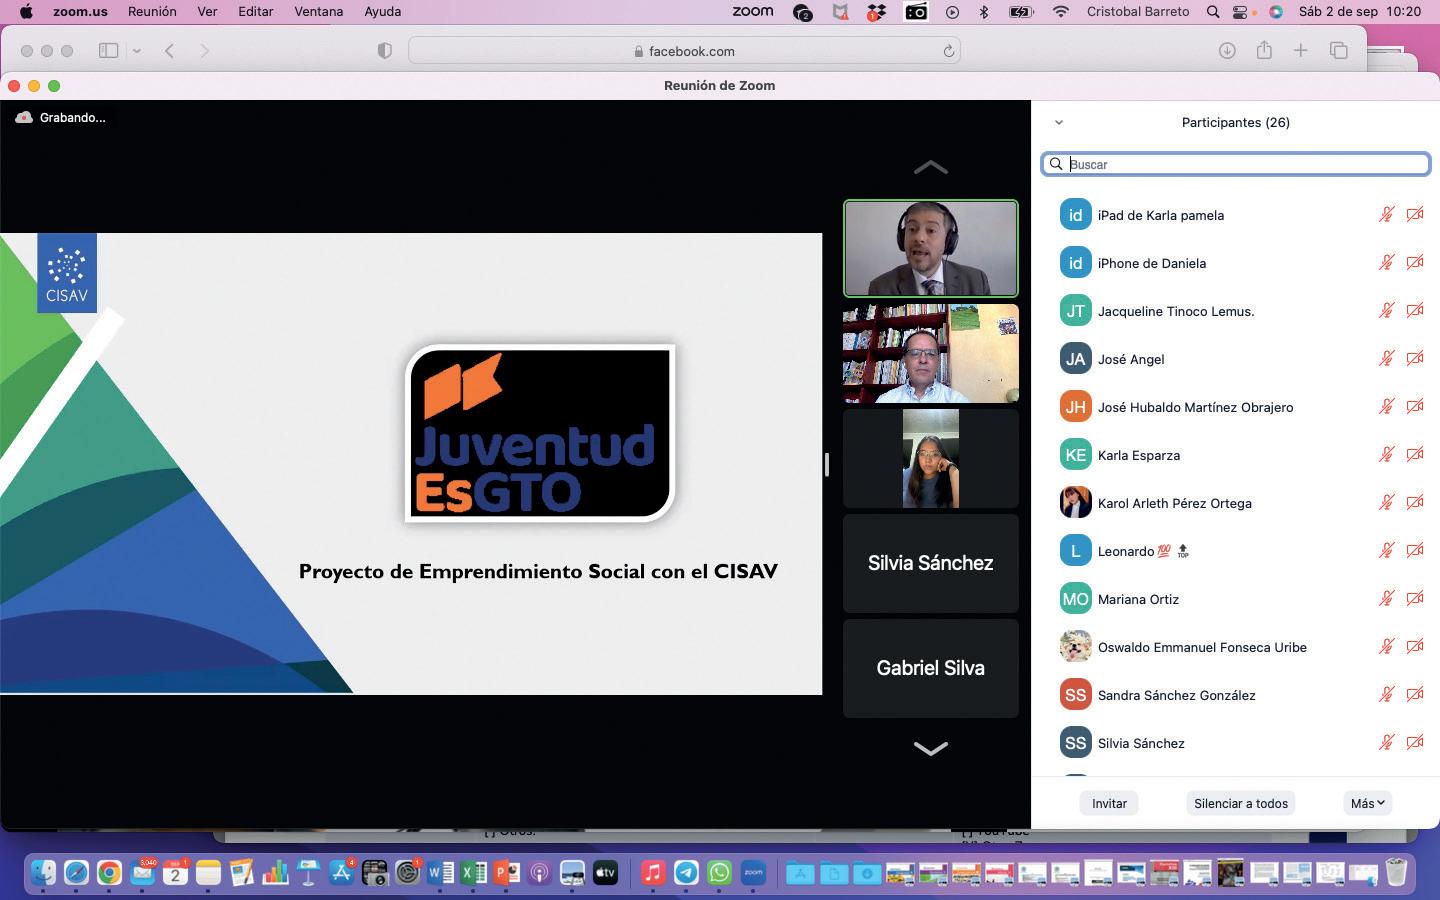This screenshot has width=1440, height=900.
Task: Click video-off icon for Karol Arleth Pérez Ortega
Action: point(1415,503)
